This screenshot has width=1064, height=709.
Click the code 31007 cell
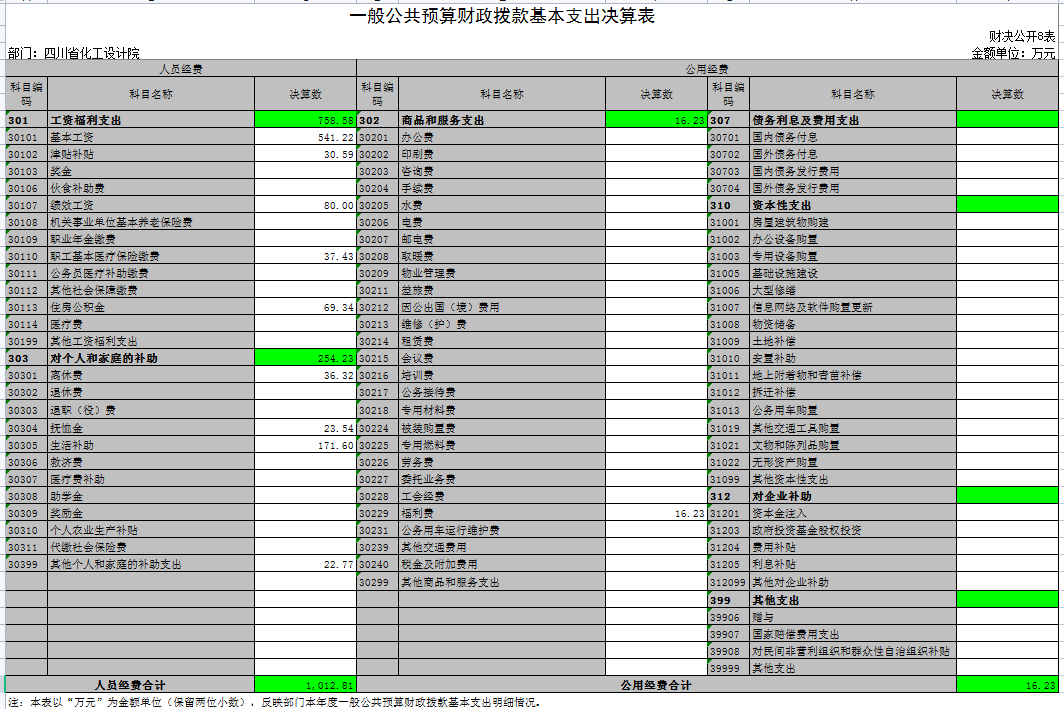click(x=728, y=307)
